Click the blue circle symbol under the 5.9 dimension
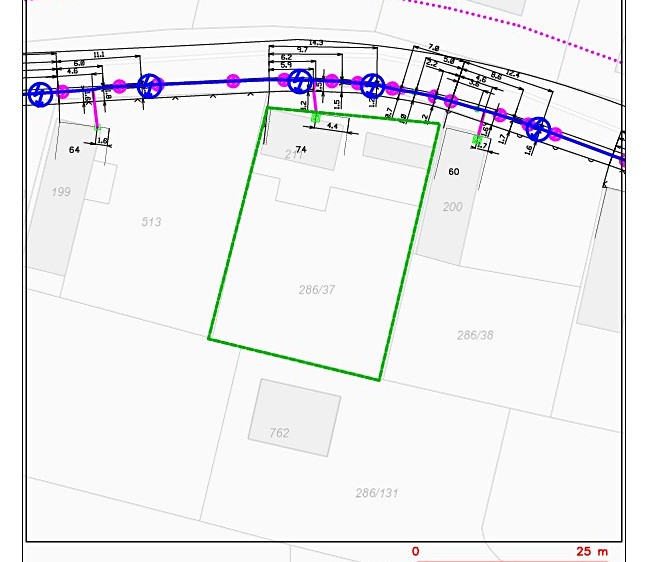The image size is (665, 562). 300,81
